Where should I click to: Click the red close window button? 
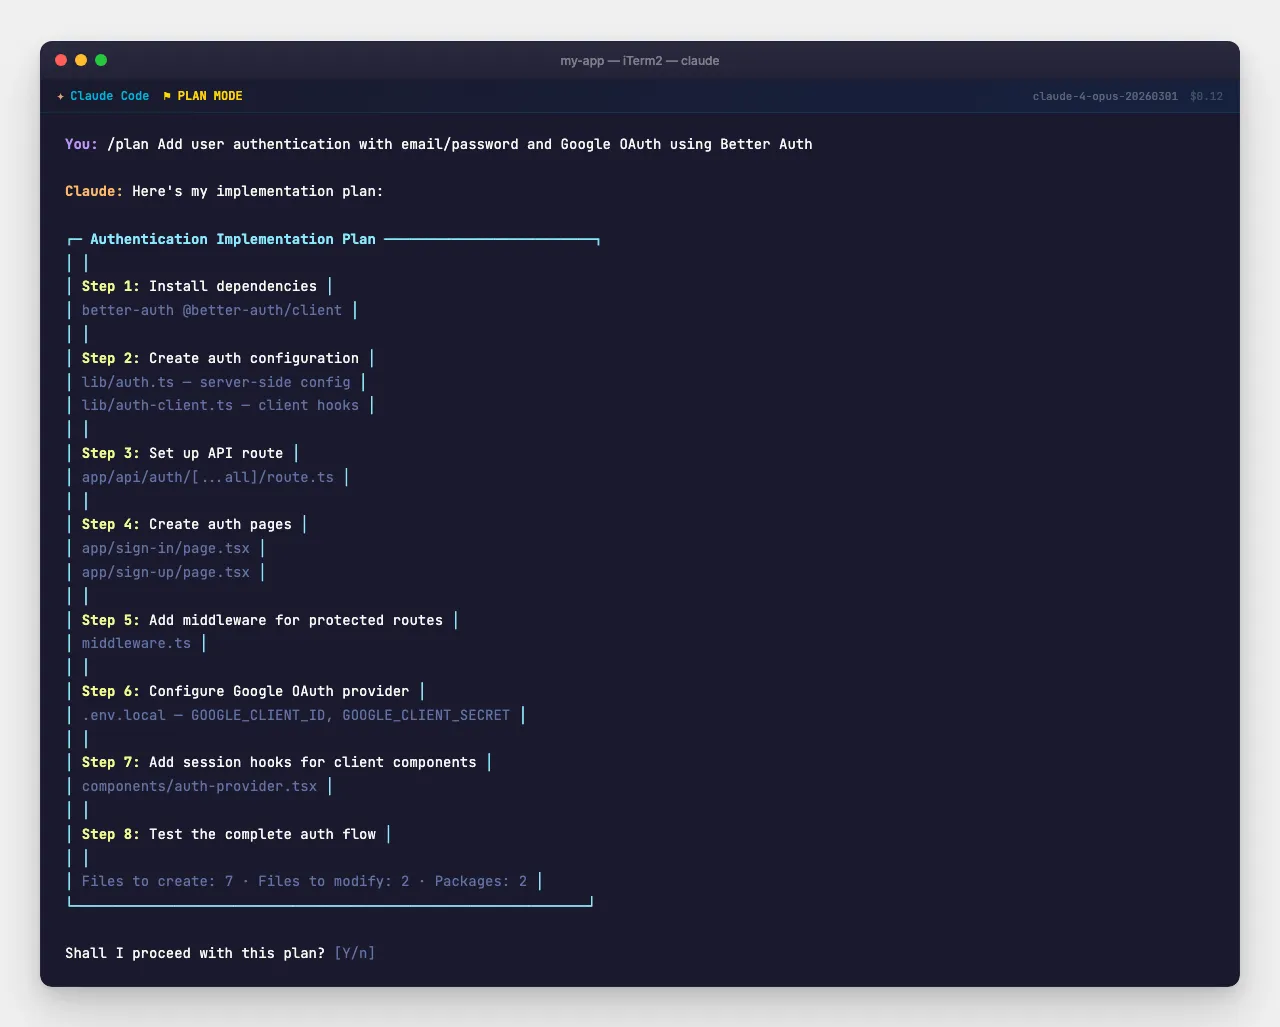point(61,60)
